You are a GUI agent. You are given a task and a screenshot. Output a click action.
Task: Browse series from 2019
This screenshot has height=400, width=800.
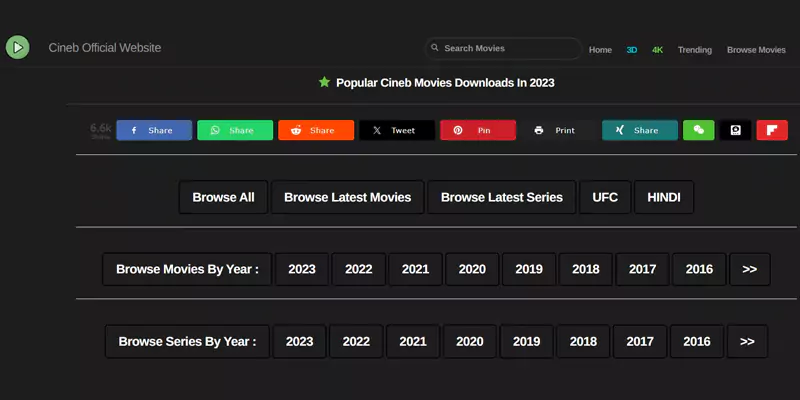527,341
